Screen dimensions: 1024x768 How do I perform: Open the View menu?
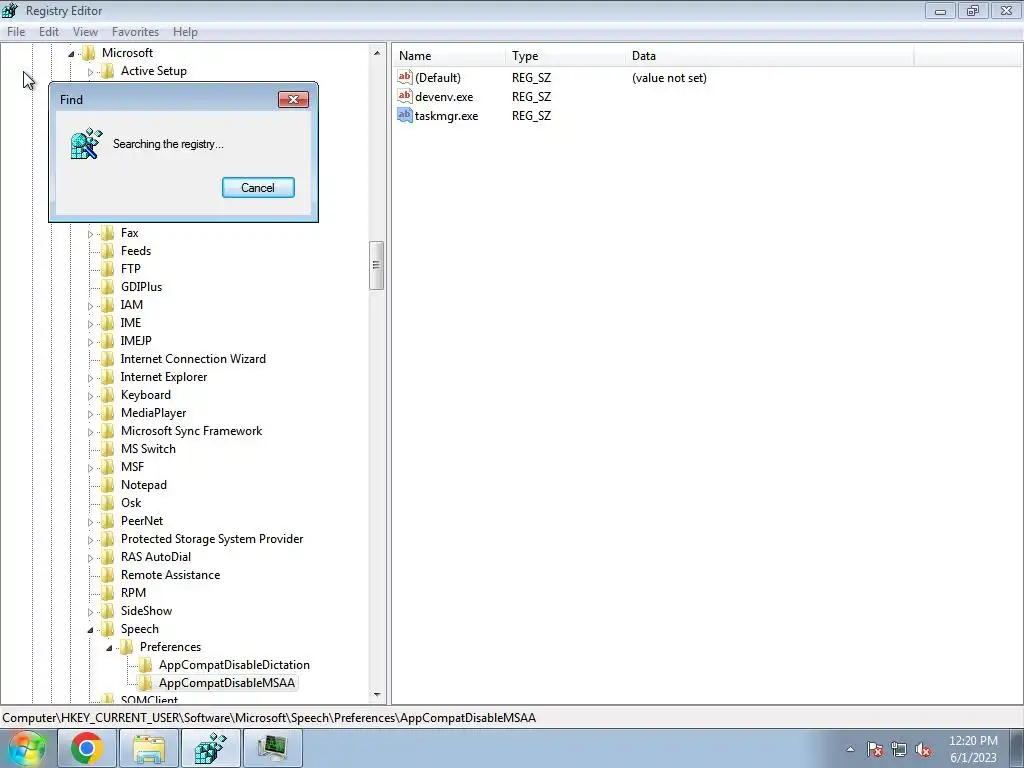[x=85, y=31]
